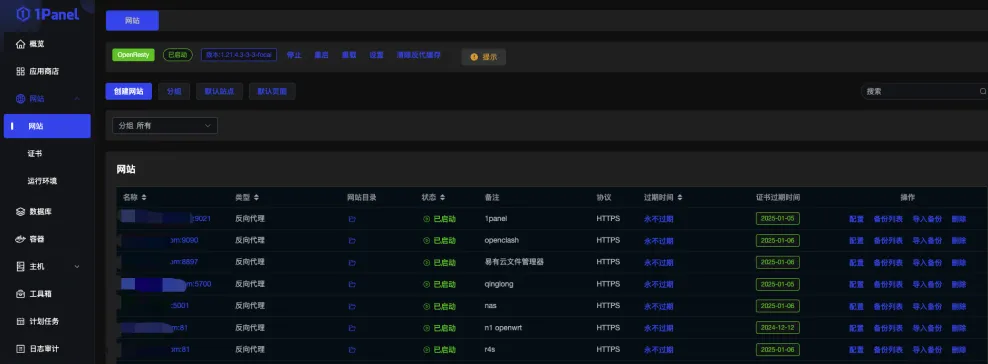This screenshot has height=364, width=988.
Task: Collapse the 网站 sidebar menu chevron
Action: pyautogui.click(x=77, y=99)
